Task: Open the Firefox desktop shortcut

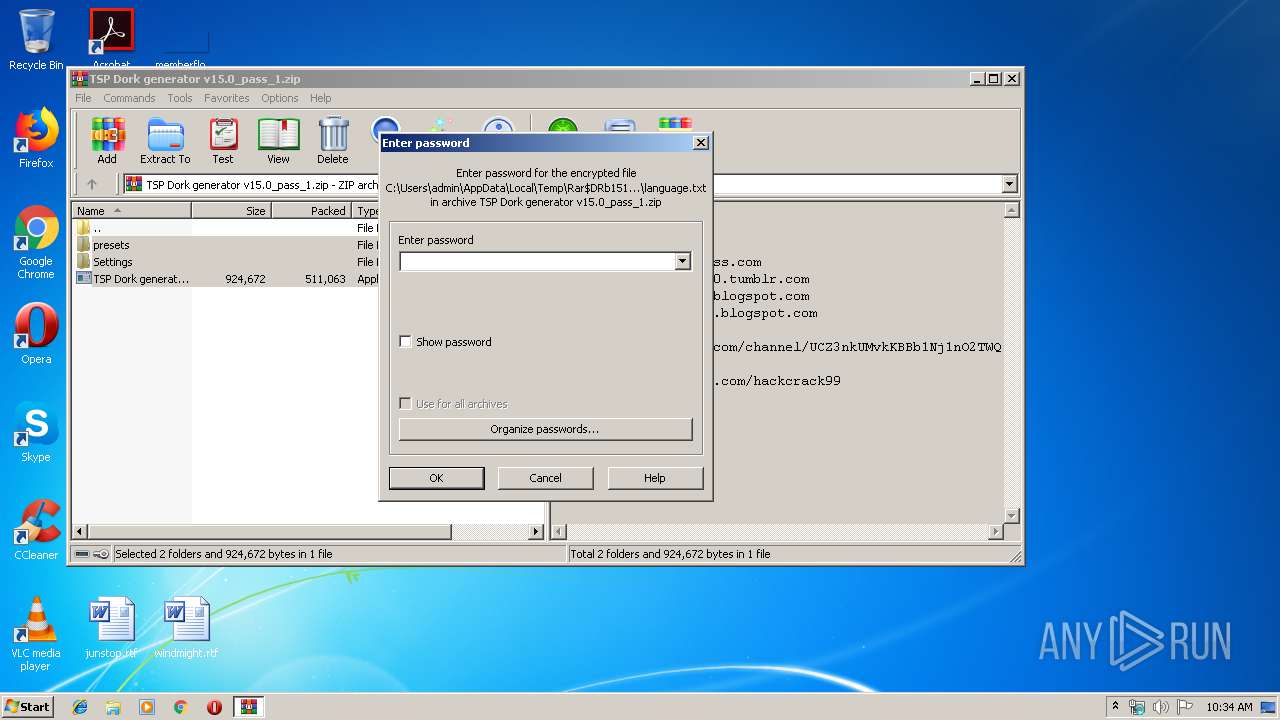Action: (x=36, y=138)
